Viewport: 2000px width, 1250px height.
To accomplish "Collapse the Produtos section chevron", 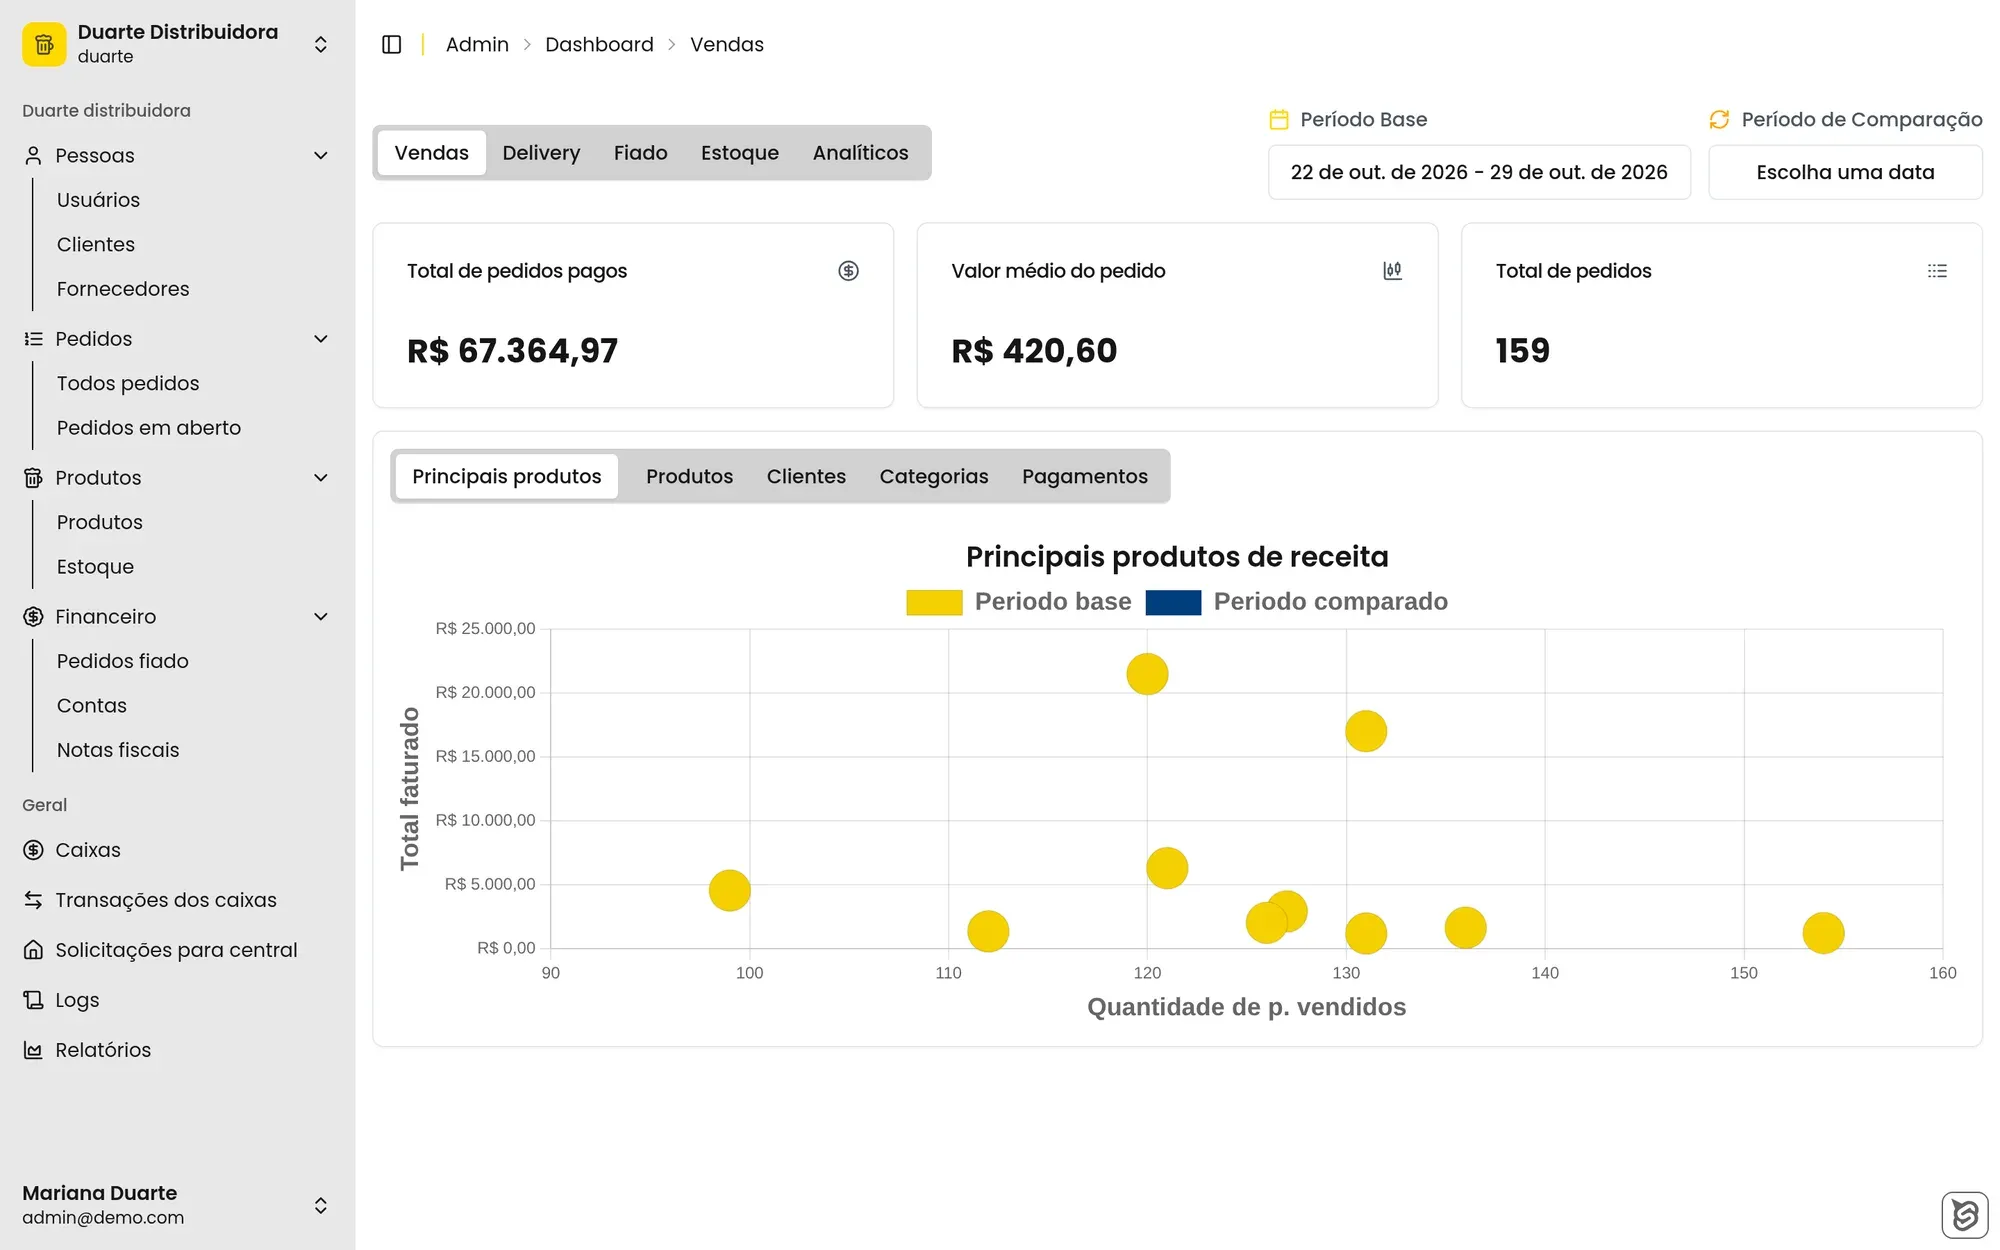I will point(321,478).
